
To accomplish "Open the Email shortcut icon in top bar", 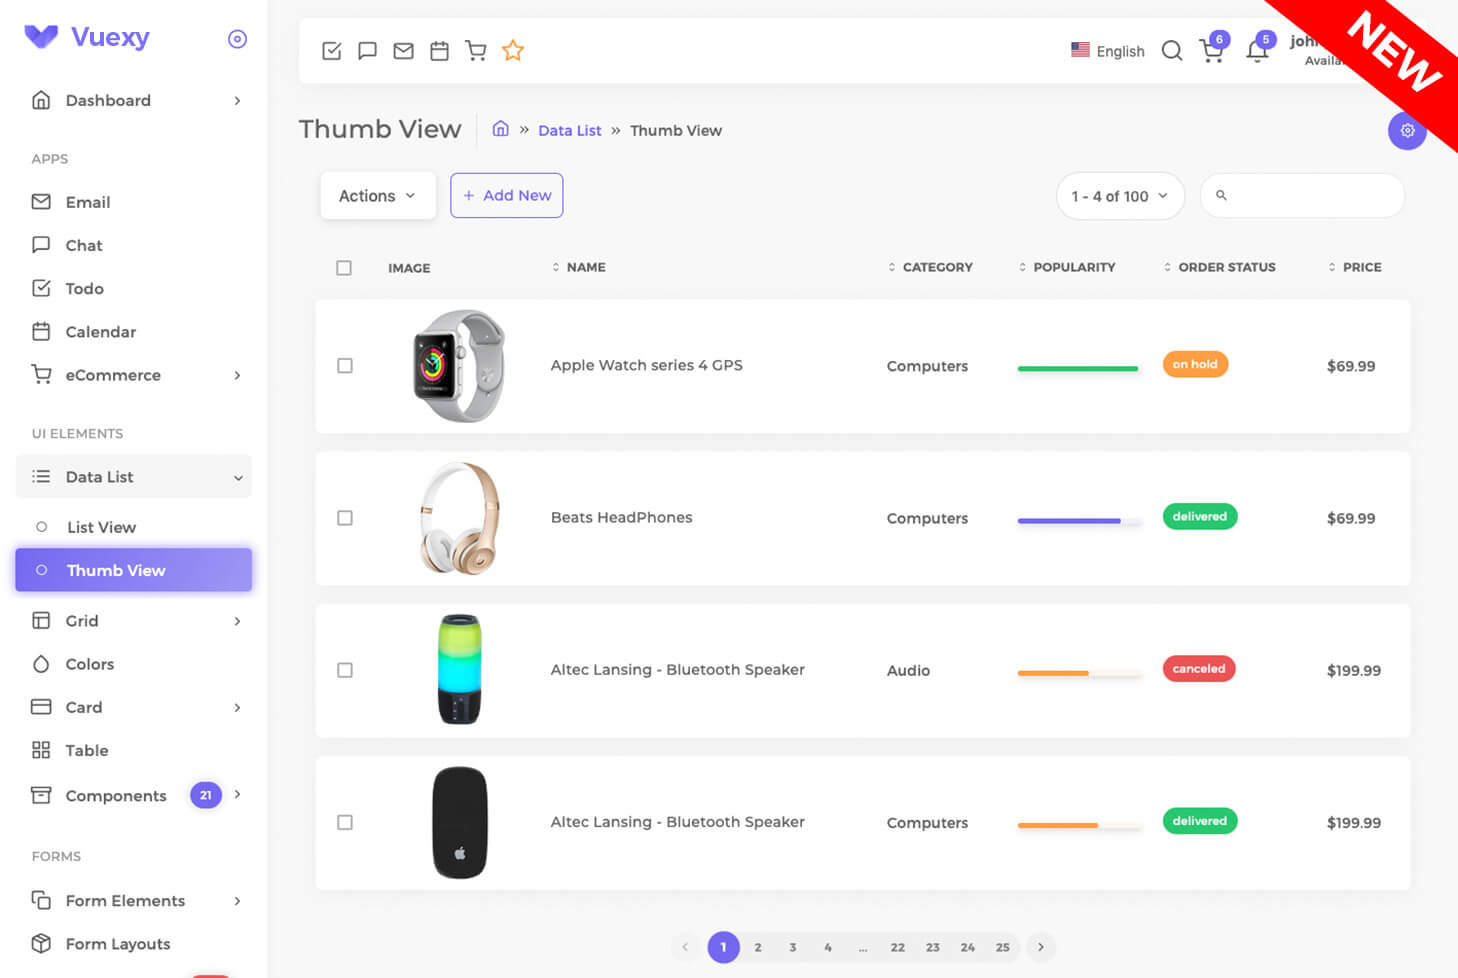I will click(403, 51).
